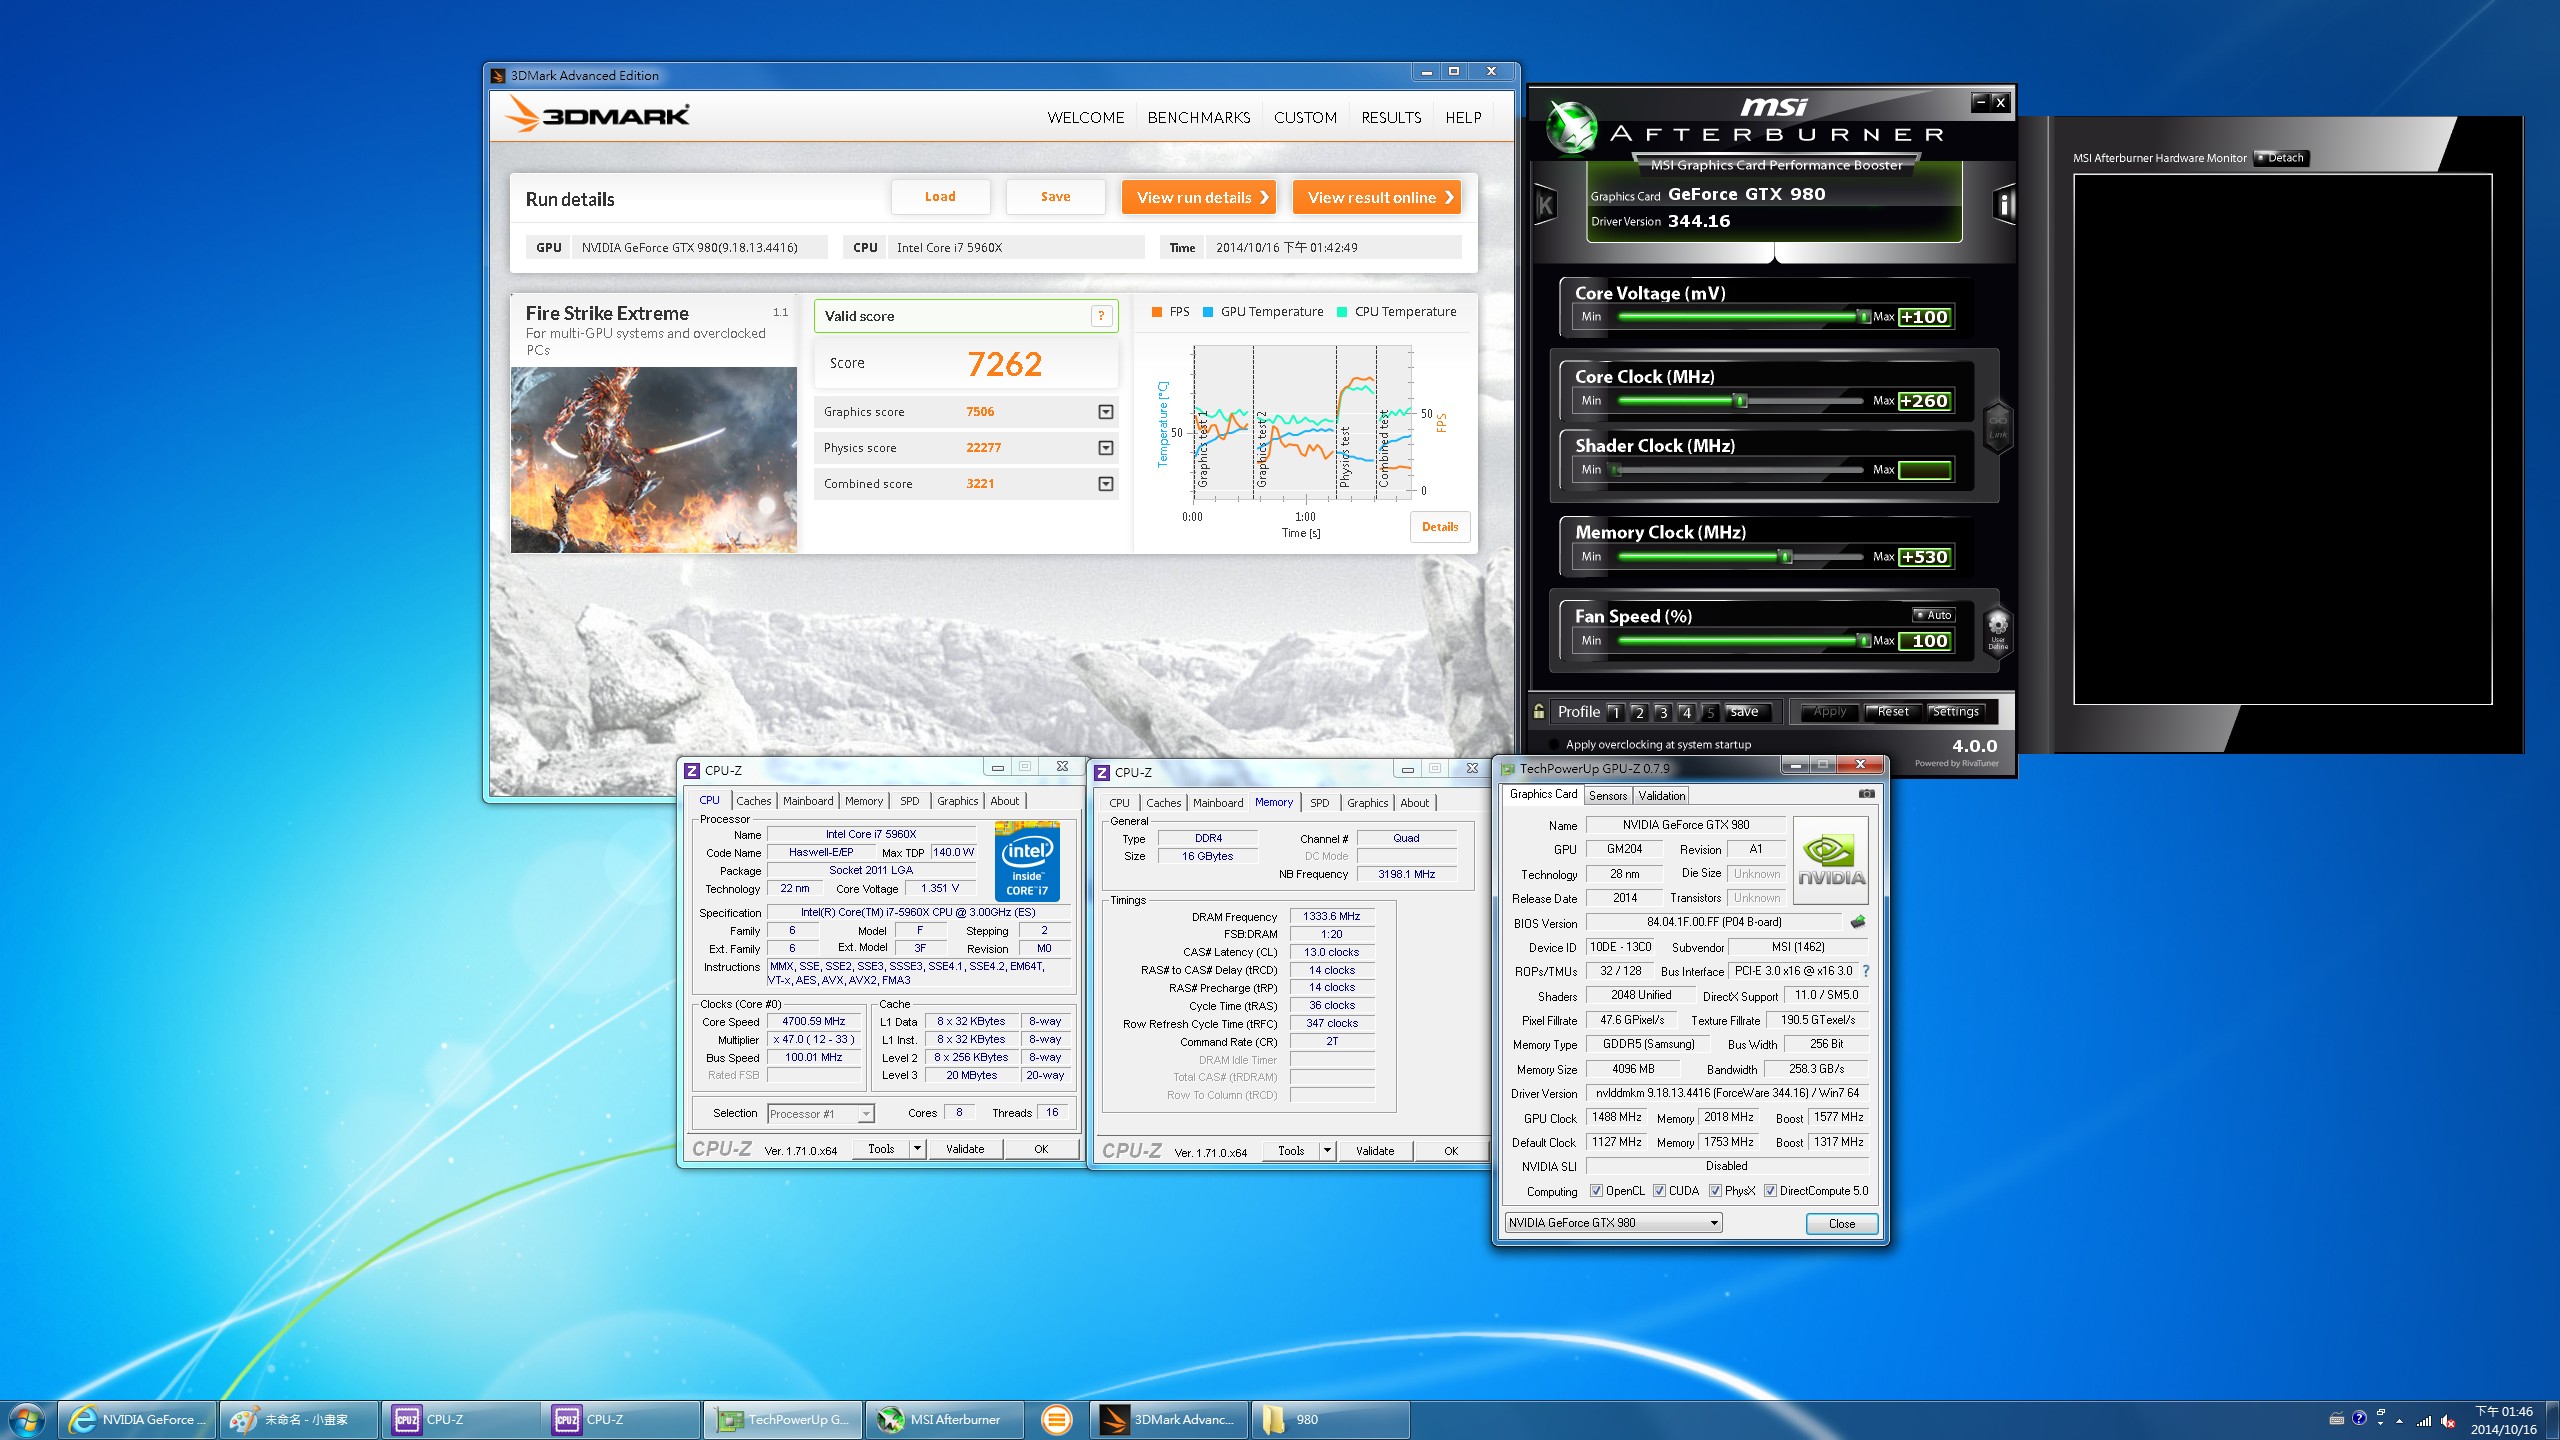Image resolution: width=2560 pixels, height=1440 pixels.
Task: Click the fan User Define gear icon
Action: [x=1997, y=630]
